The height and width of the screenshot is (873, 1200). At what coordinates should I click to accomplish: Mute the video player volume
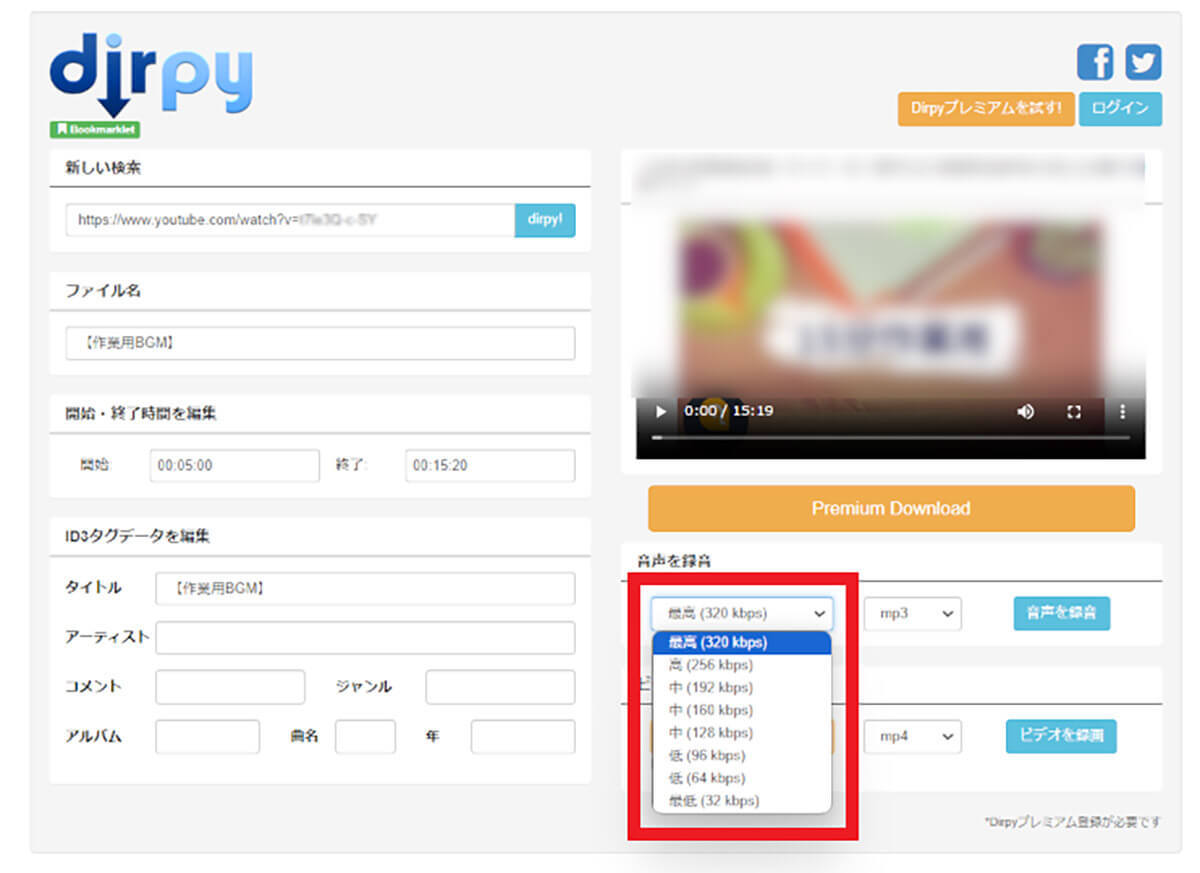(x=1025, y=411)
